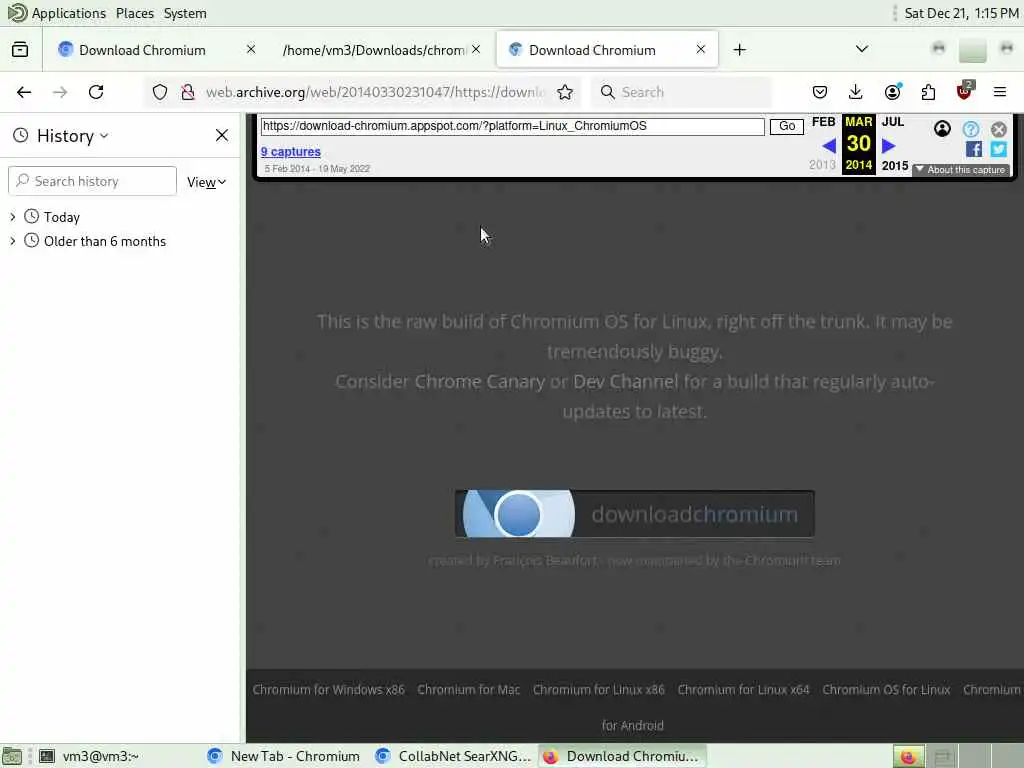
Task: Select the FEB capture month
Action: coord(824,122)
